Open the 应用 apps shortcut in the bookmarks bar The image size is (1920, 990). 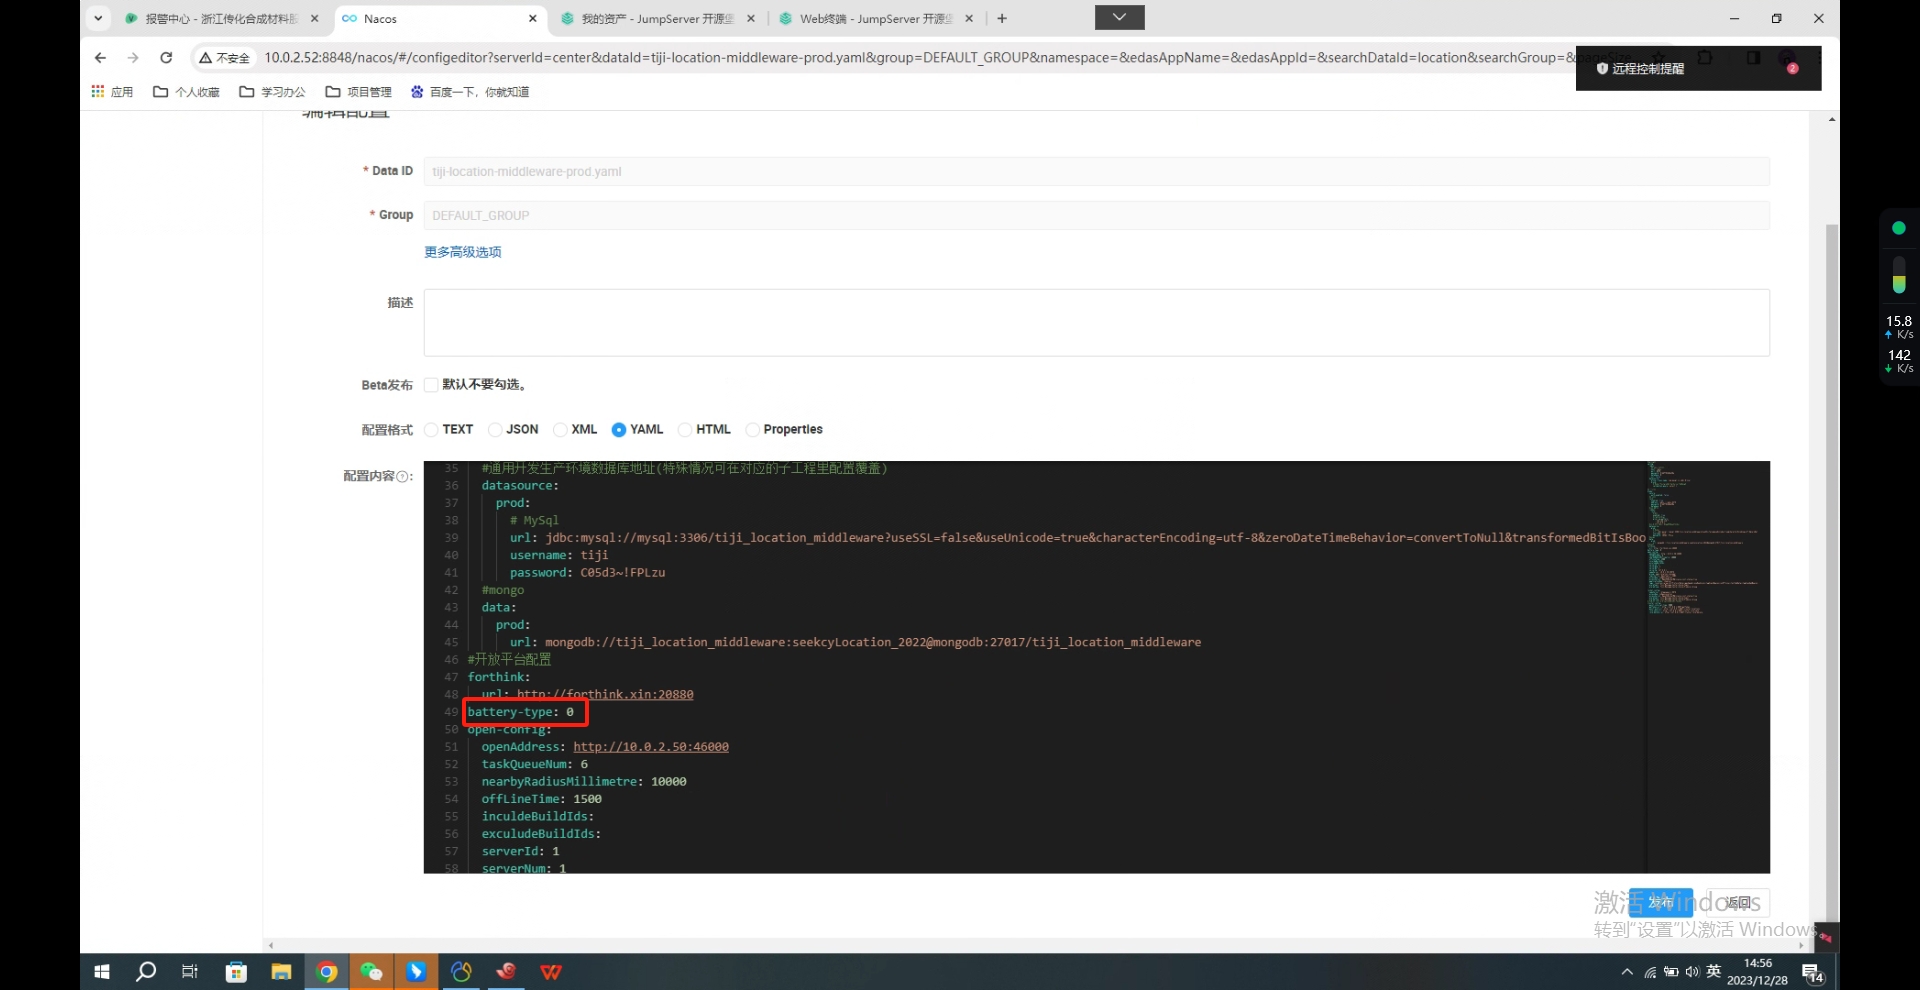(x=112, y=92)
